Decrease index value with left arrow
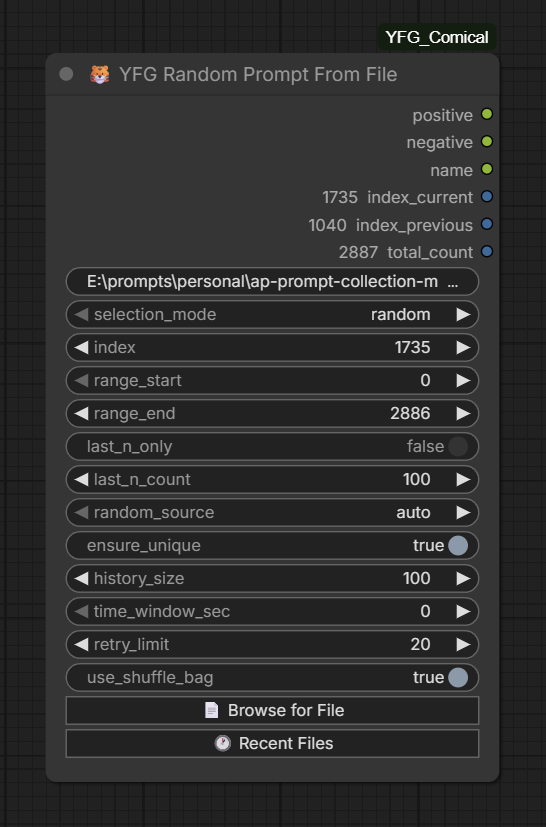 click(x=81, y=348)
